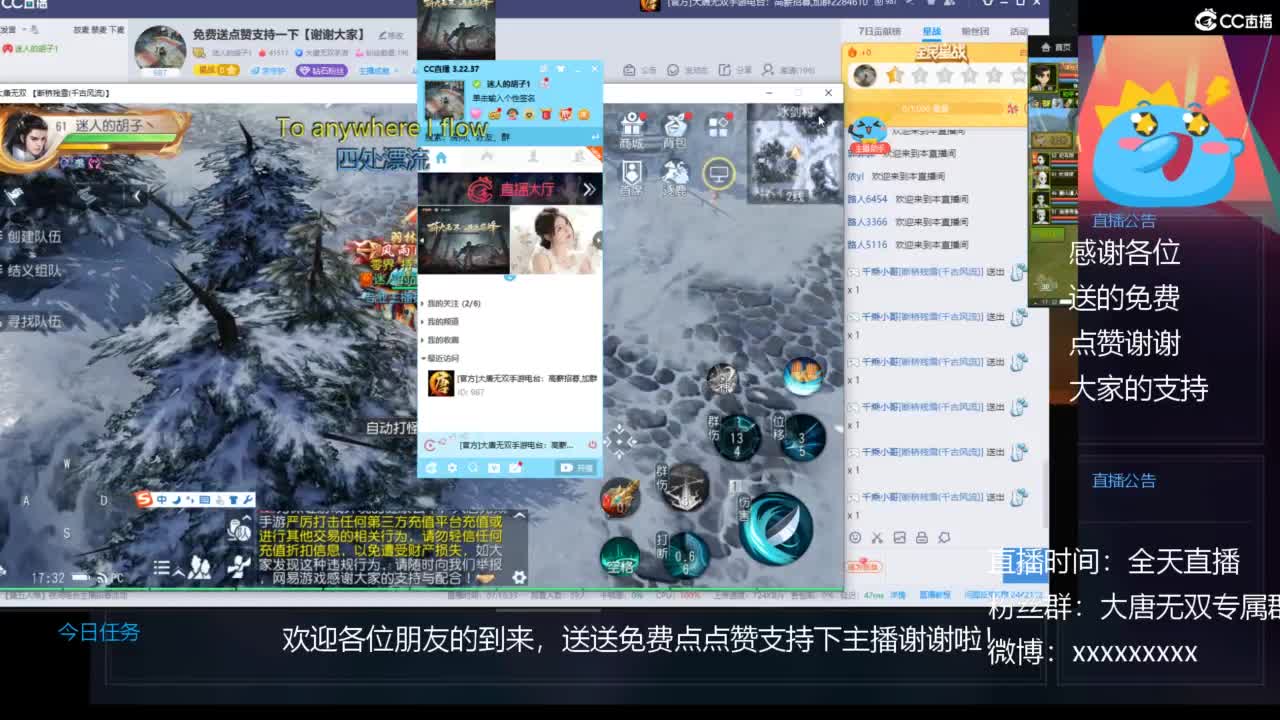Viewport: 1280px width, 720px height.
Task: Switch to the 粉丝团 tab
Action: point(974,32)
